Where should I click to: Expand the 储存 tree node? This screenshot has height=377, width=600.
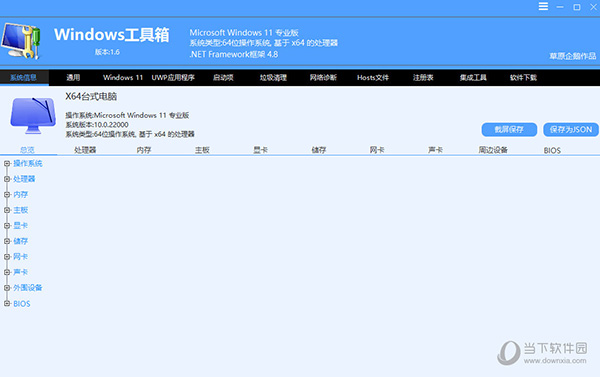7,241
